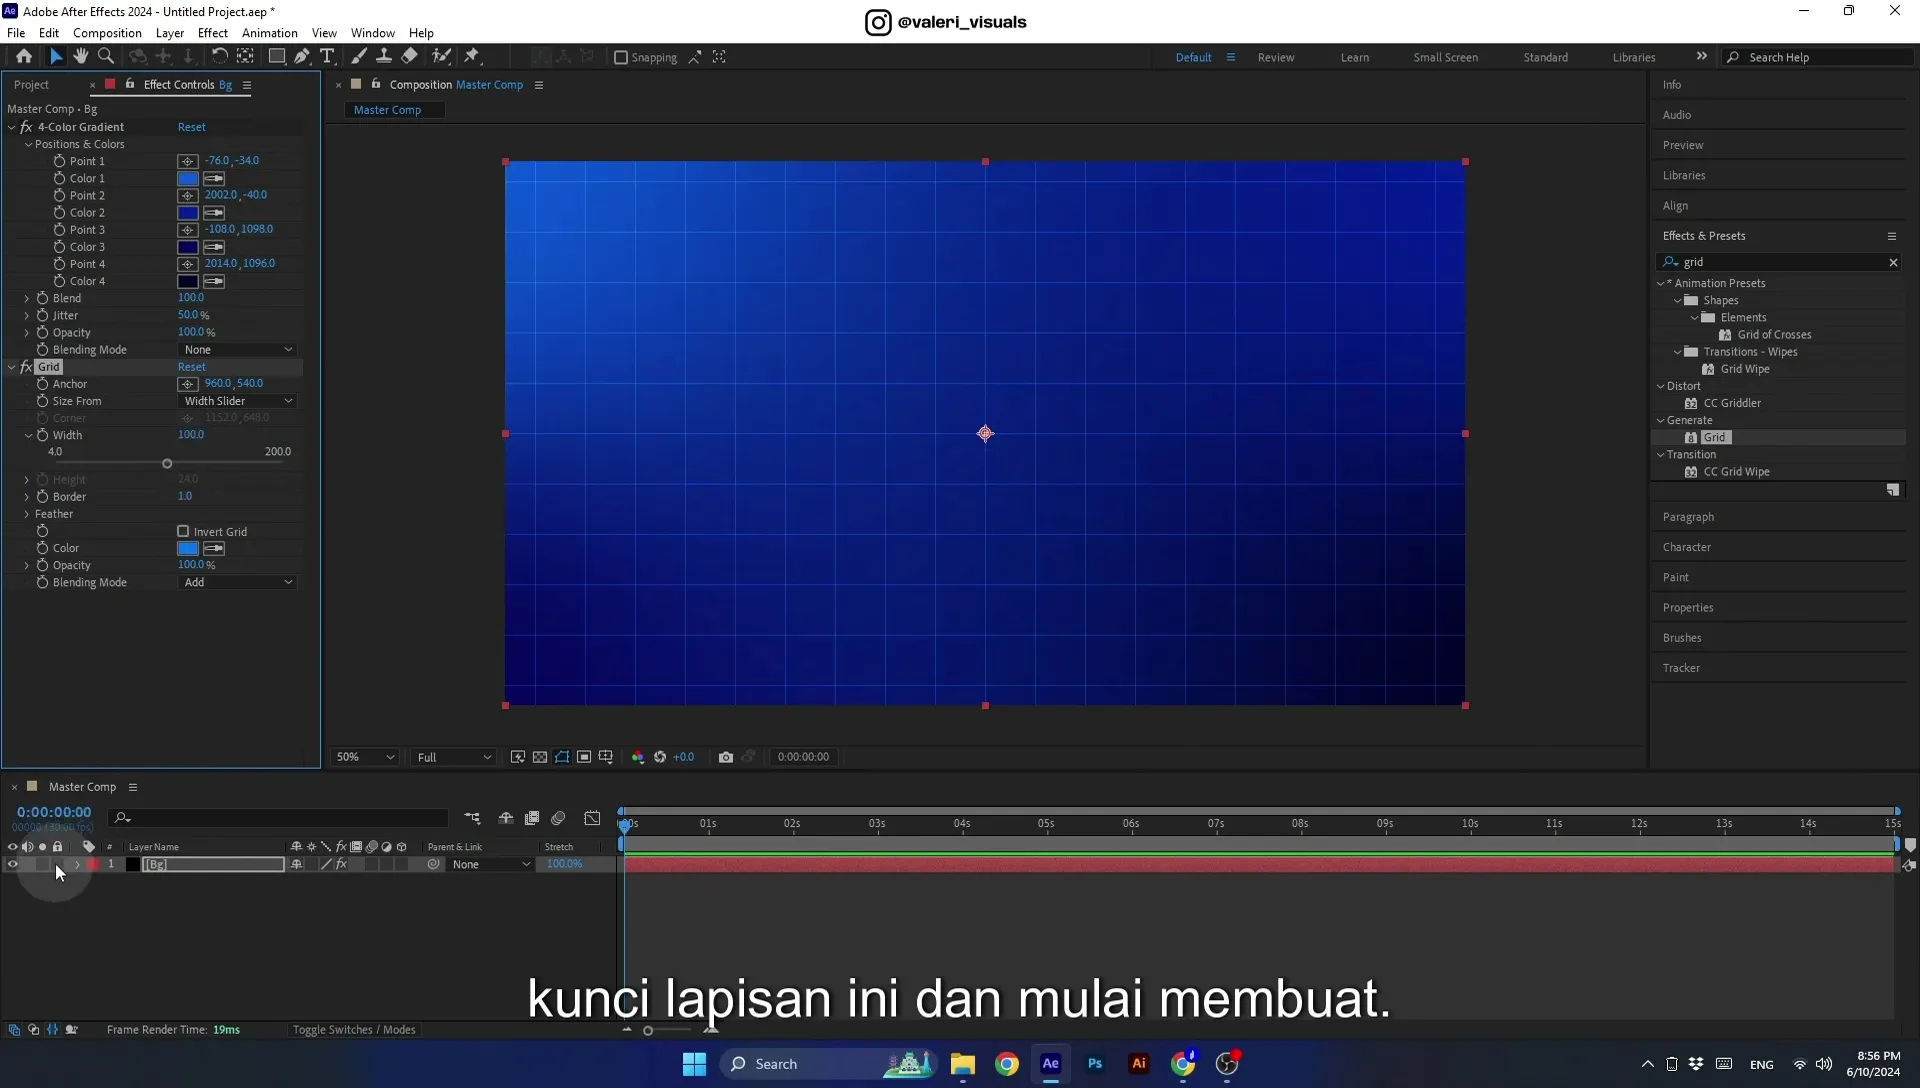1920x1088 pixels.
Task: Click Color 1 eyedropper icon
Action: [214, 178]
